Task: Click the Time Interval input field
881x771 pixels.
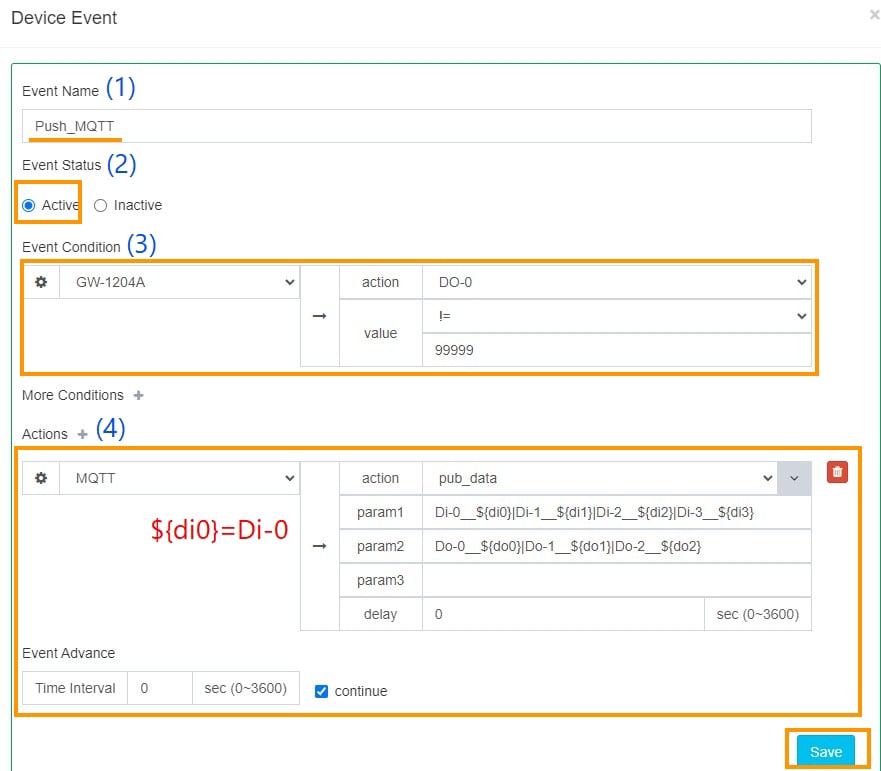Action: tap(159, 688)
